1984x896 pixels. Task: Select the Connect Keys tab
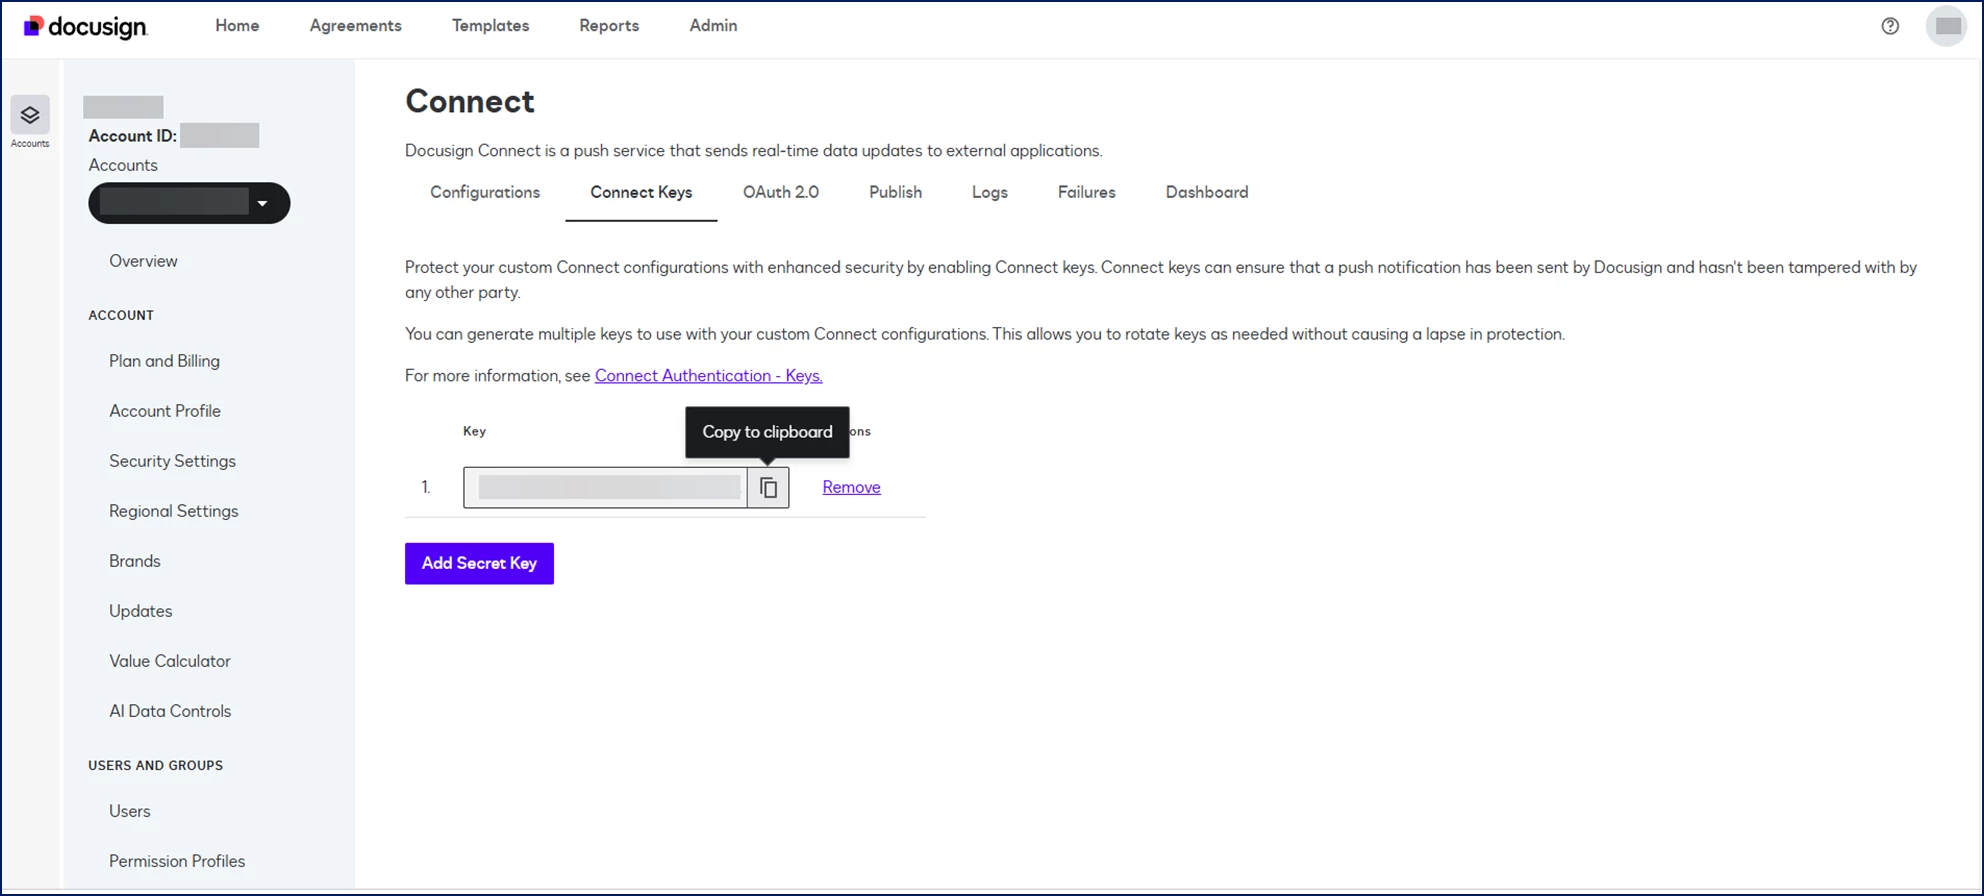(x=641, y=192)
